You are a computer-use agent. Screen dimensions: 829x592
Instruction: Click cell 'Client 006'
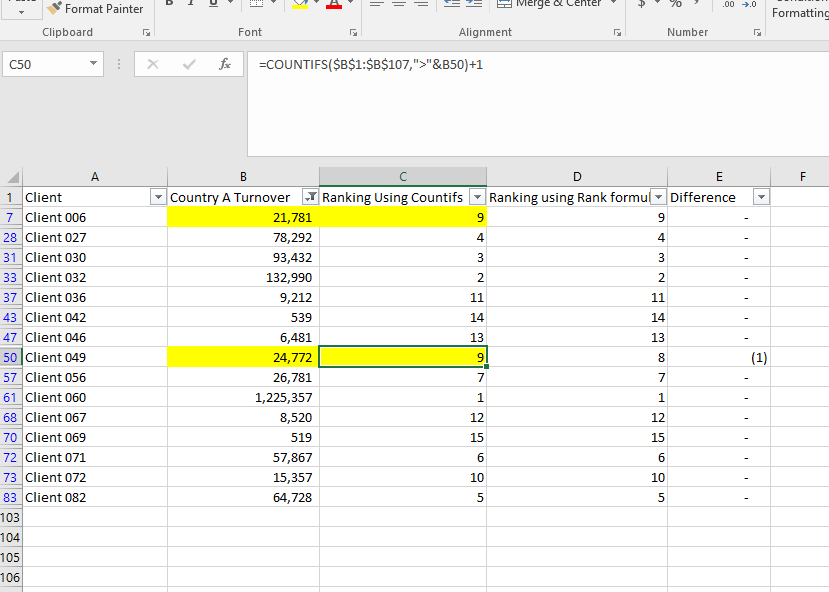pyautogui.click(x=95, y=218)
